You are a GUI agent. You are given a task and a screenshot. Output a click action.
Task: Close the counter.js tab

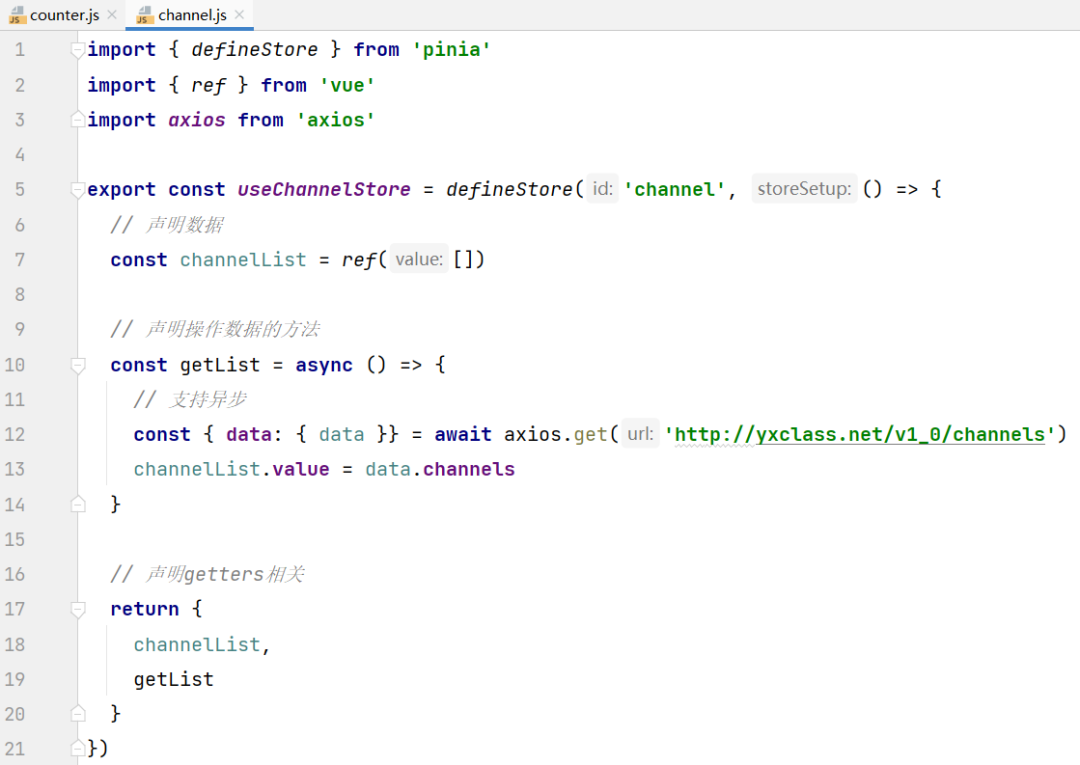[x=112, y=15]
